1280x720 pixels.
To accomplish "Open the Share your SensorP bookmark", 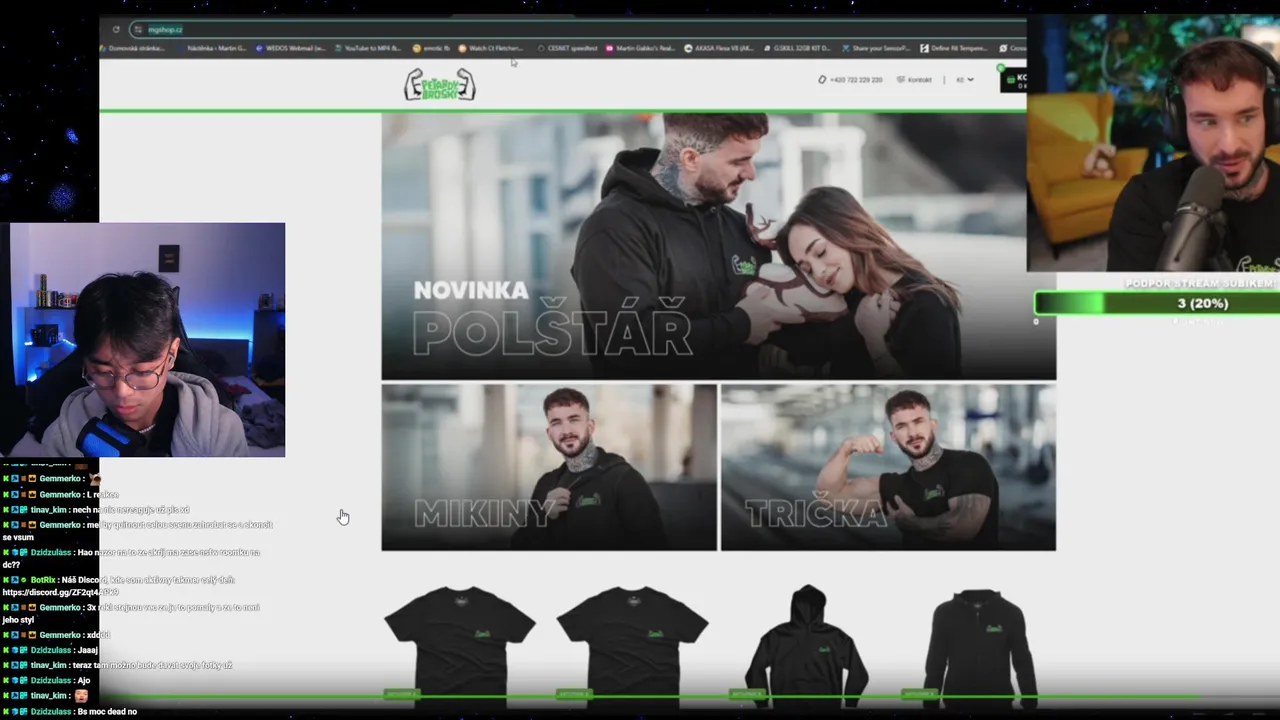I will (876, 48).
